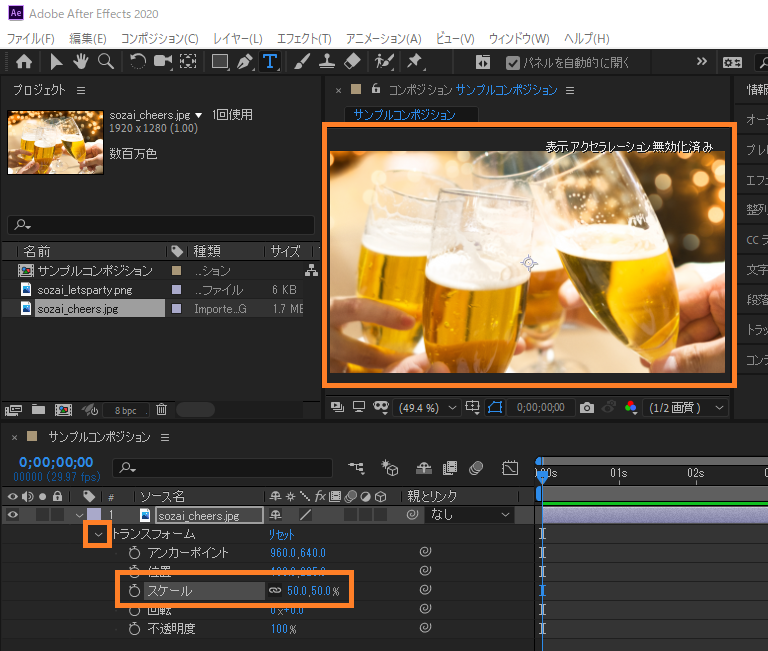
Task: Click the layer 1 label color swatch
Action: pos(94,514)
